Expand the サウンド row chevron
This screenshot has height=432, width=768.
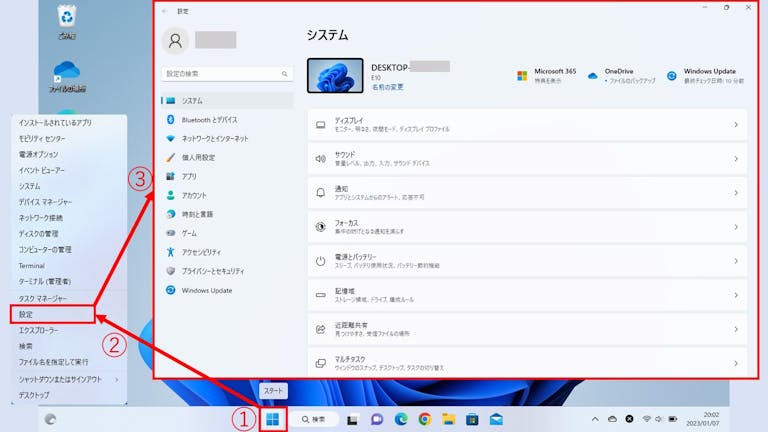[x=736, y=159]
